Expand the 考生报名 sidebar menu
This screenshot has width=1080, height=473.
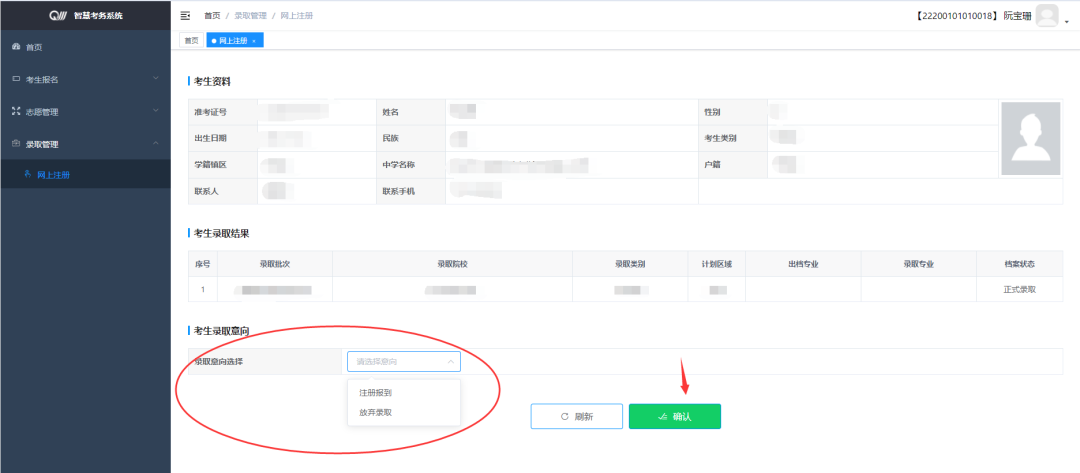[156, 79]
